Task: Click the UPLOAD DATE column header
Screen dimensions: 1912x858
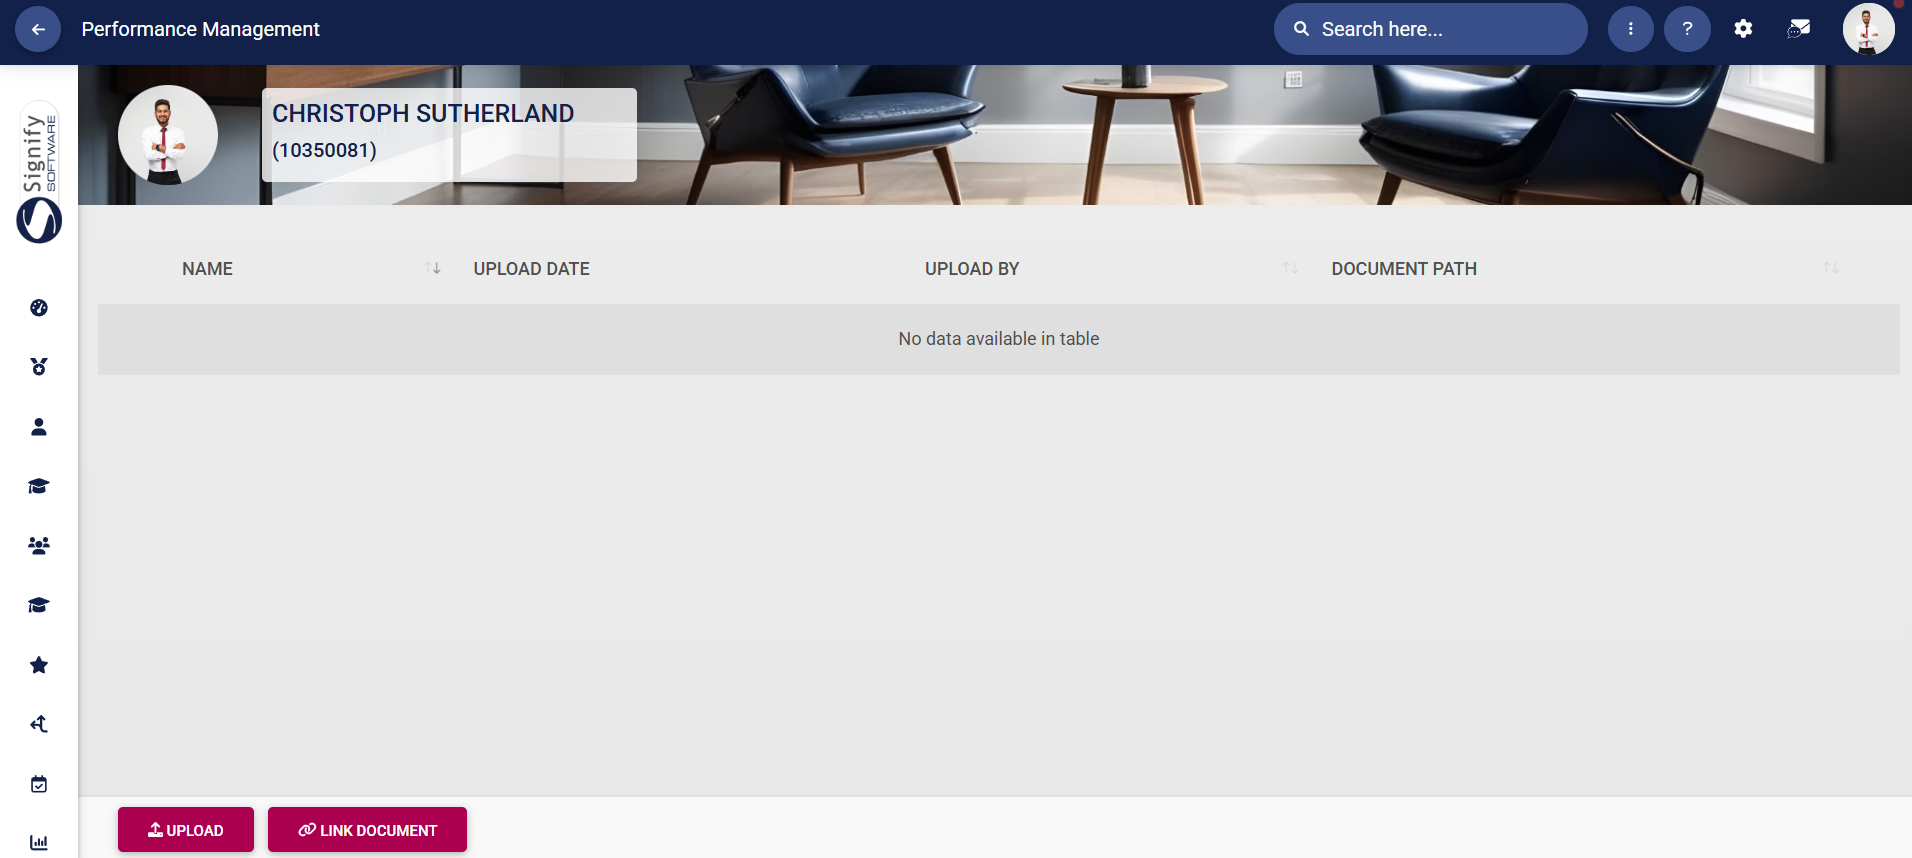Action: [x=532, y=269]
